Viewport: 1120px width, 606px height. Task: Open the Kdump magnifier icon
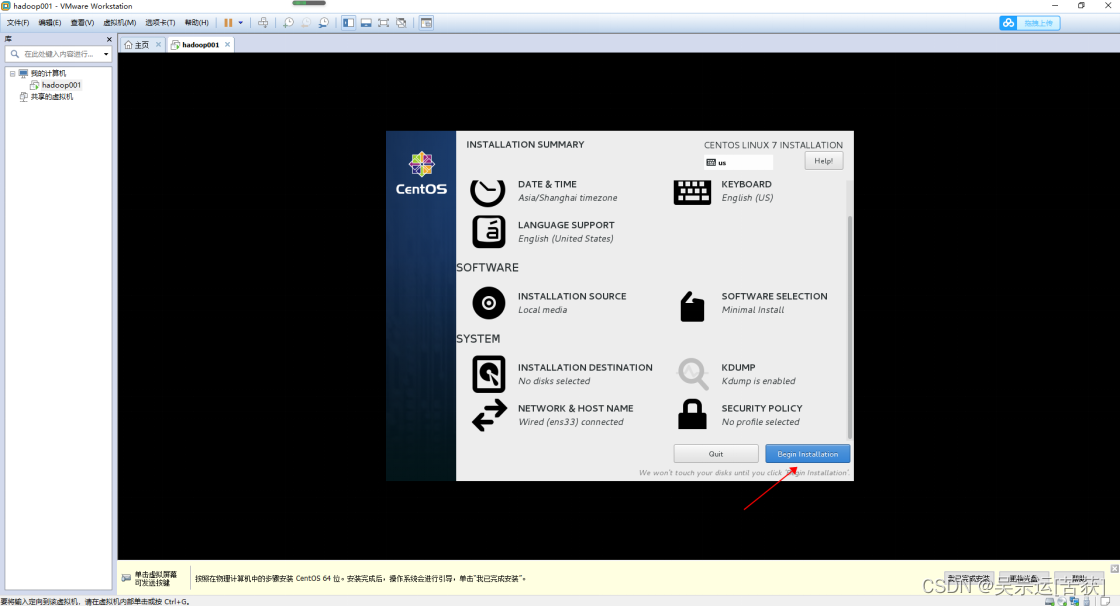(693, 374)
